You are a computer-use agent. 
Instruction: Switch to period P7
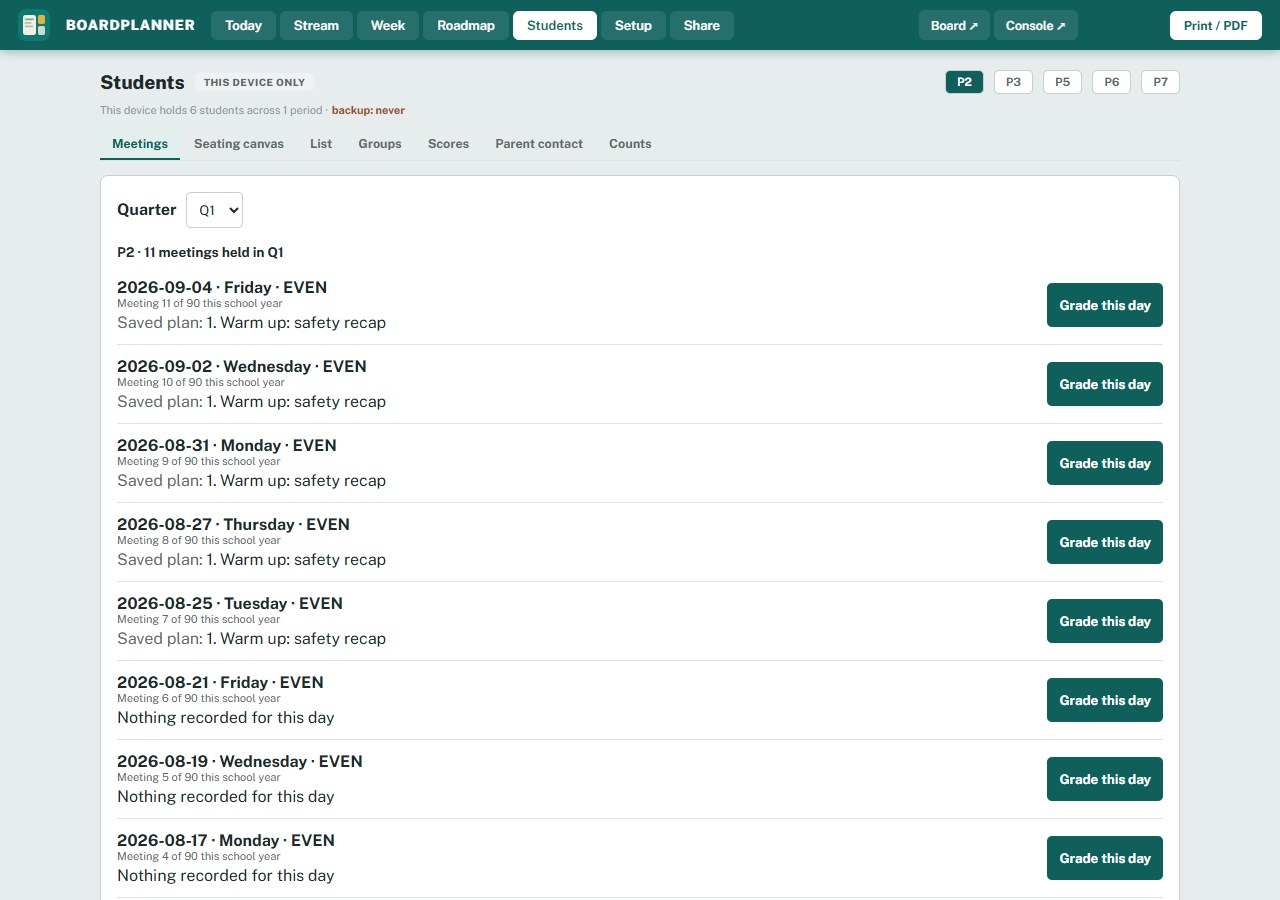[1160, 82]
